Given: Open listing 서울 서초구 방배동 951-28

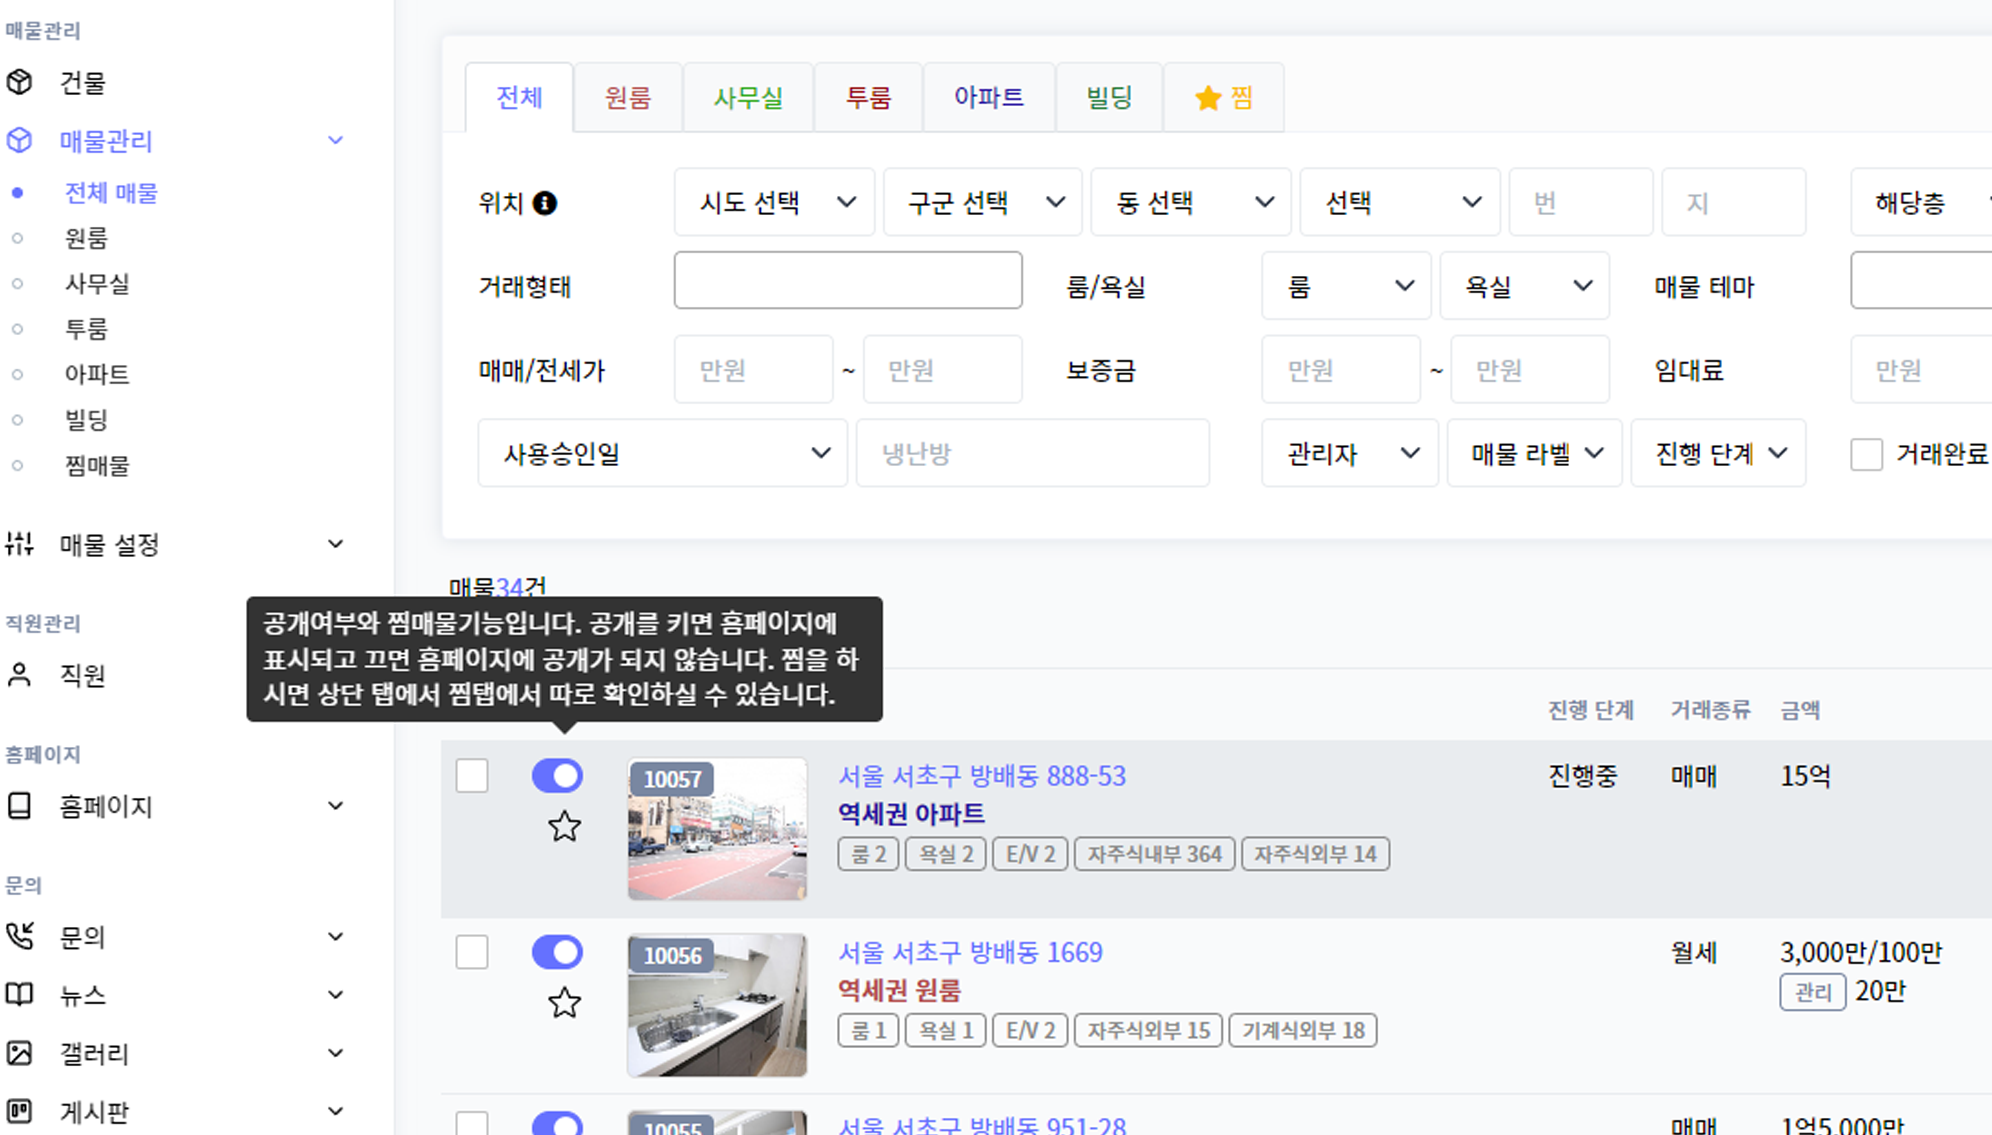Looking at the screenshot, I should click(982, 1125).
